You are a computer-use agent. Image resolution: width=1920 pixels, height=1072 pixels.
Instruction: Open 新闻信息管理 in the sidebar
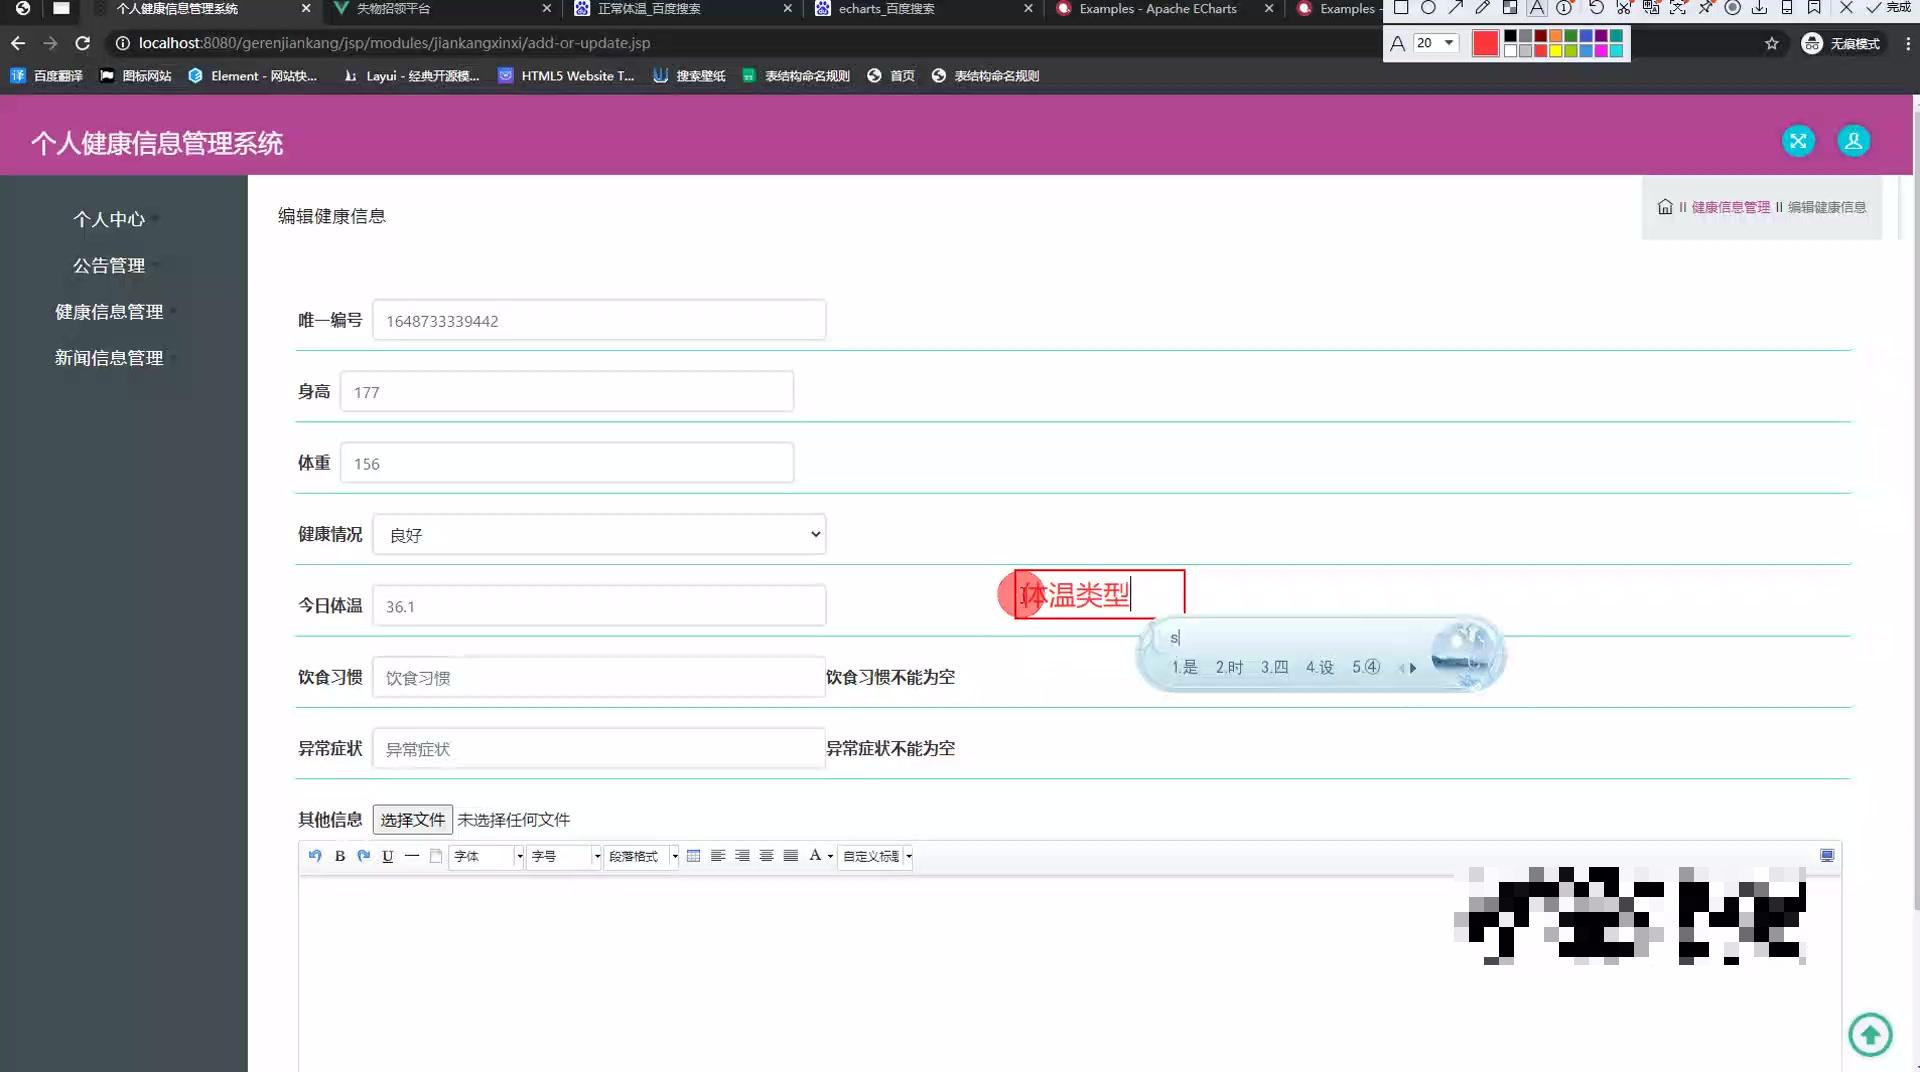tap(109, 358)
